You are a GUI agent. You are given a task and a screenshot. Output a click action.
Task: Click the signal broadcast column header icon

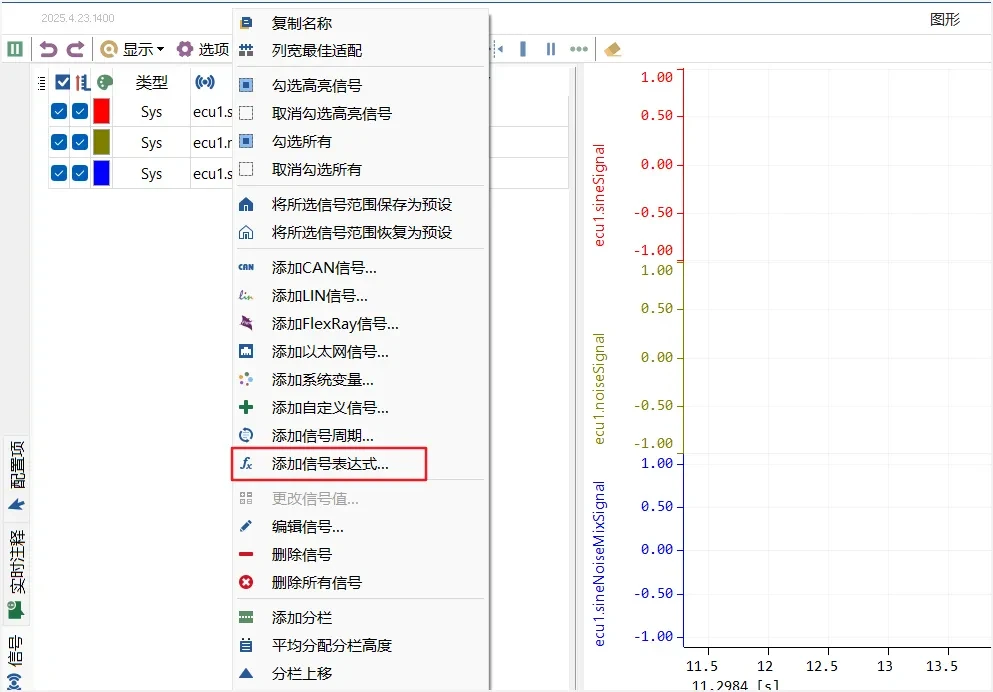click(205, 83)
